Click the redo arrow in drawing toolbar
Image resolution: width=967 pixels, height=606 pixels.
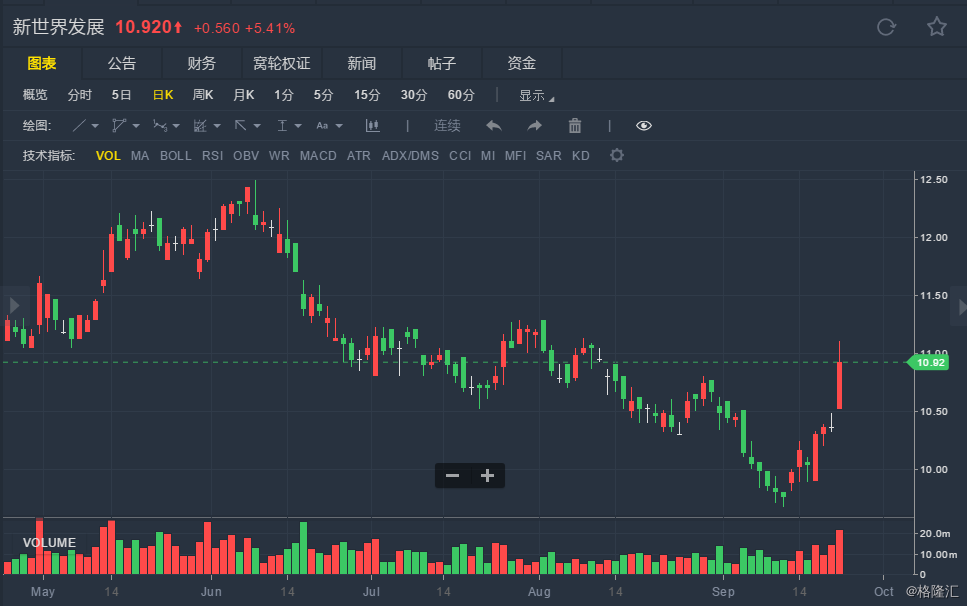[534, 126]
